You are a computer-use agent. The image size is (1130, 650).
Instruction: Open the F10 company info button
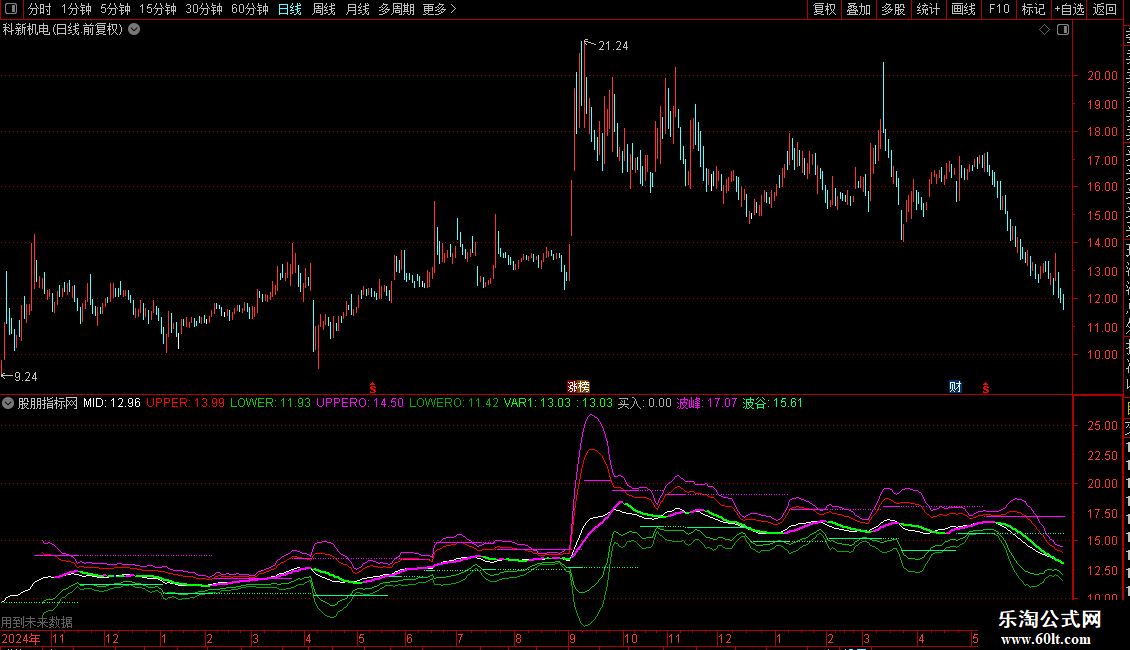(x=999, y=9)
